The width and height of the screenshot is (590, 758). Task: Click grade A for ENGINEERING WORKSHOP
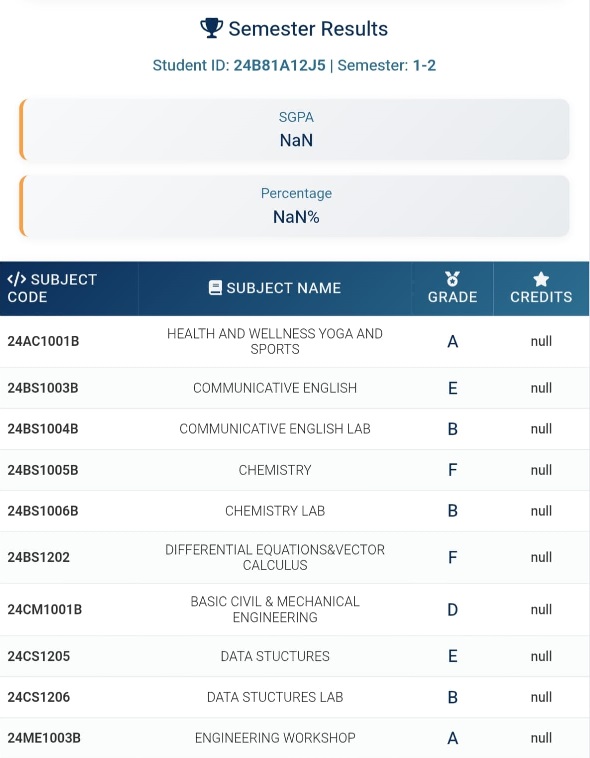pos(453,738)
